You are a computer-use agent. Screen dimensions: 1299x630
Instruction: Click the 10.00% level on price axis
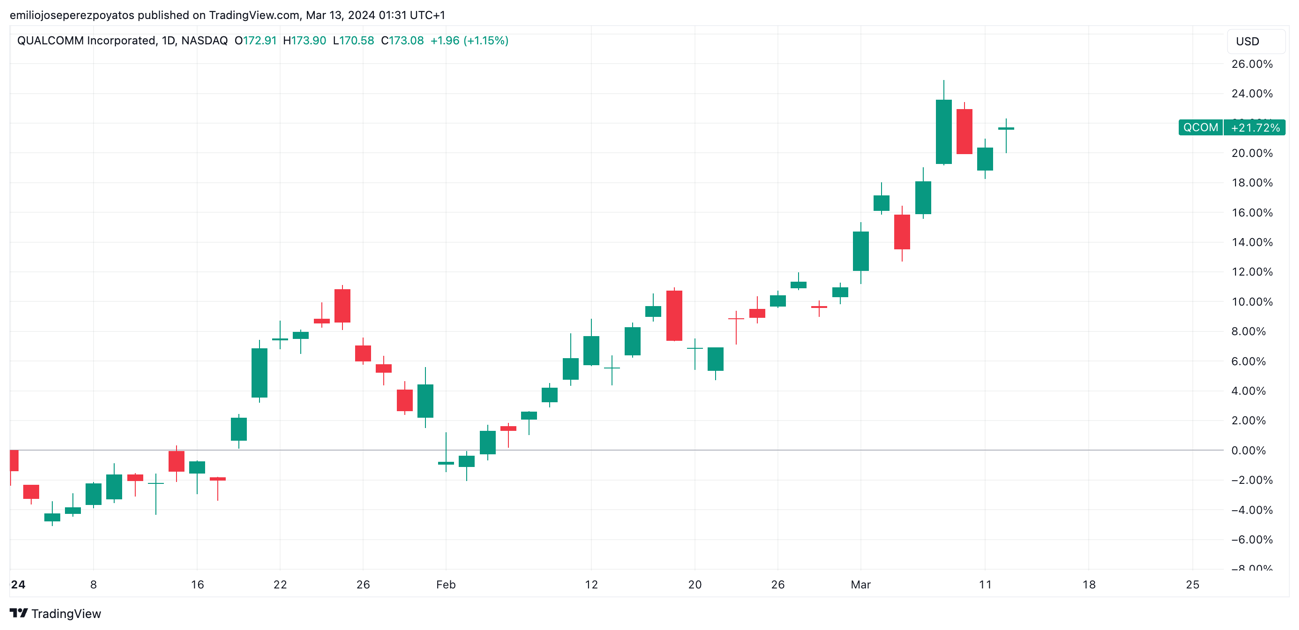(1252, 302)
